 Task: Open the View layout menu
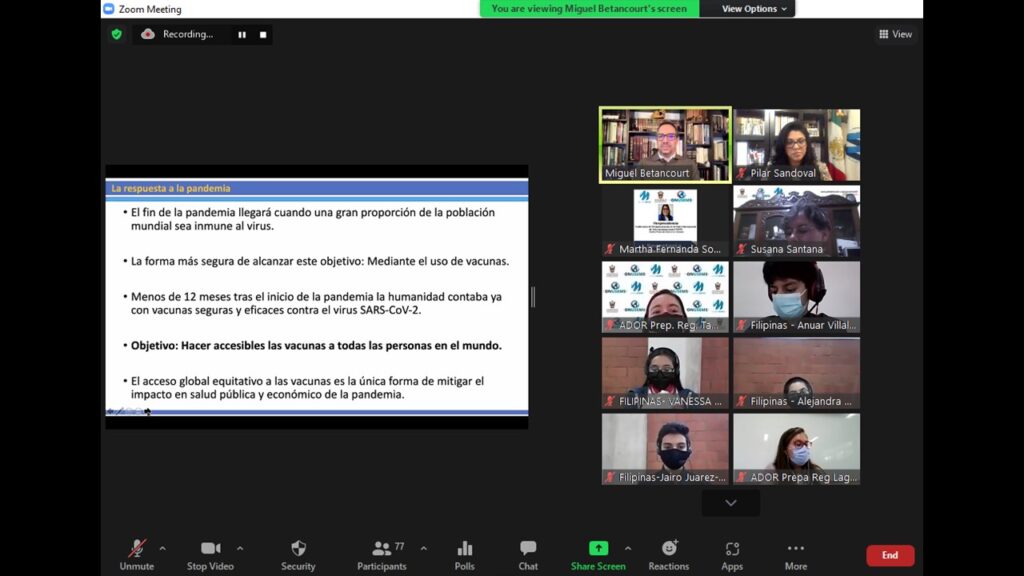tap(895, 34)
